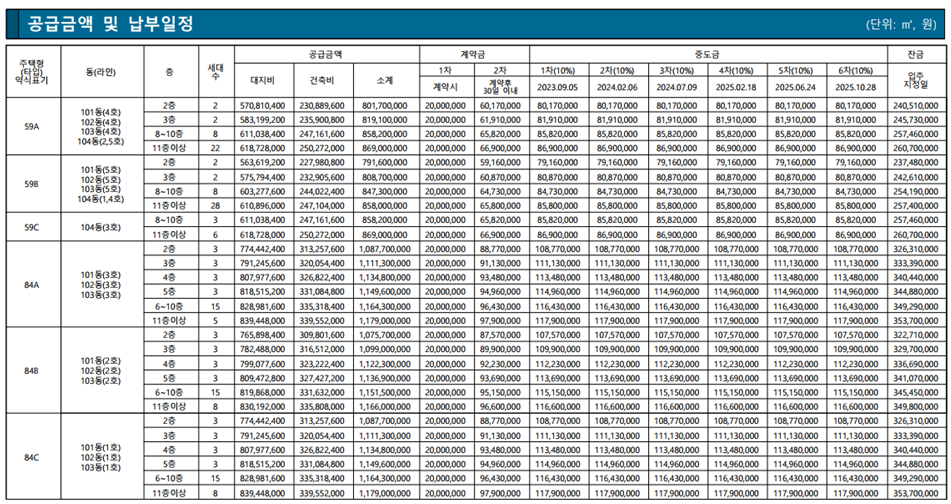Select the 59C housing type cell

tap(32, 227)
